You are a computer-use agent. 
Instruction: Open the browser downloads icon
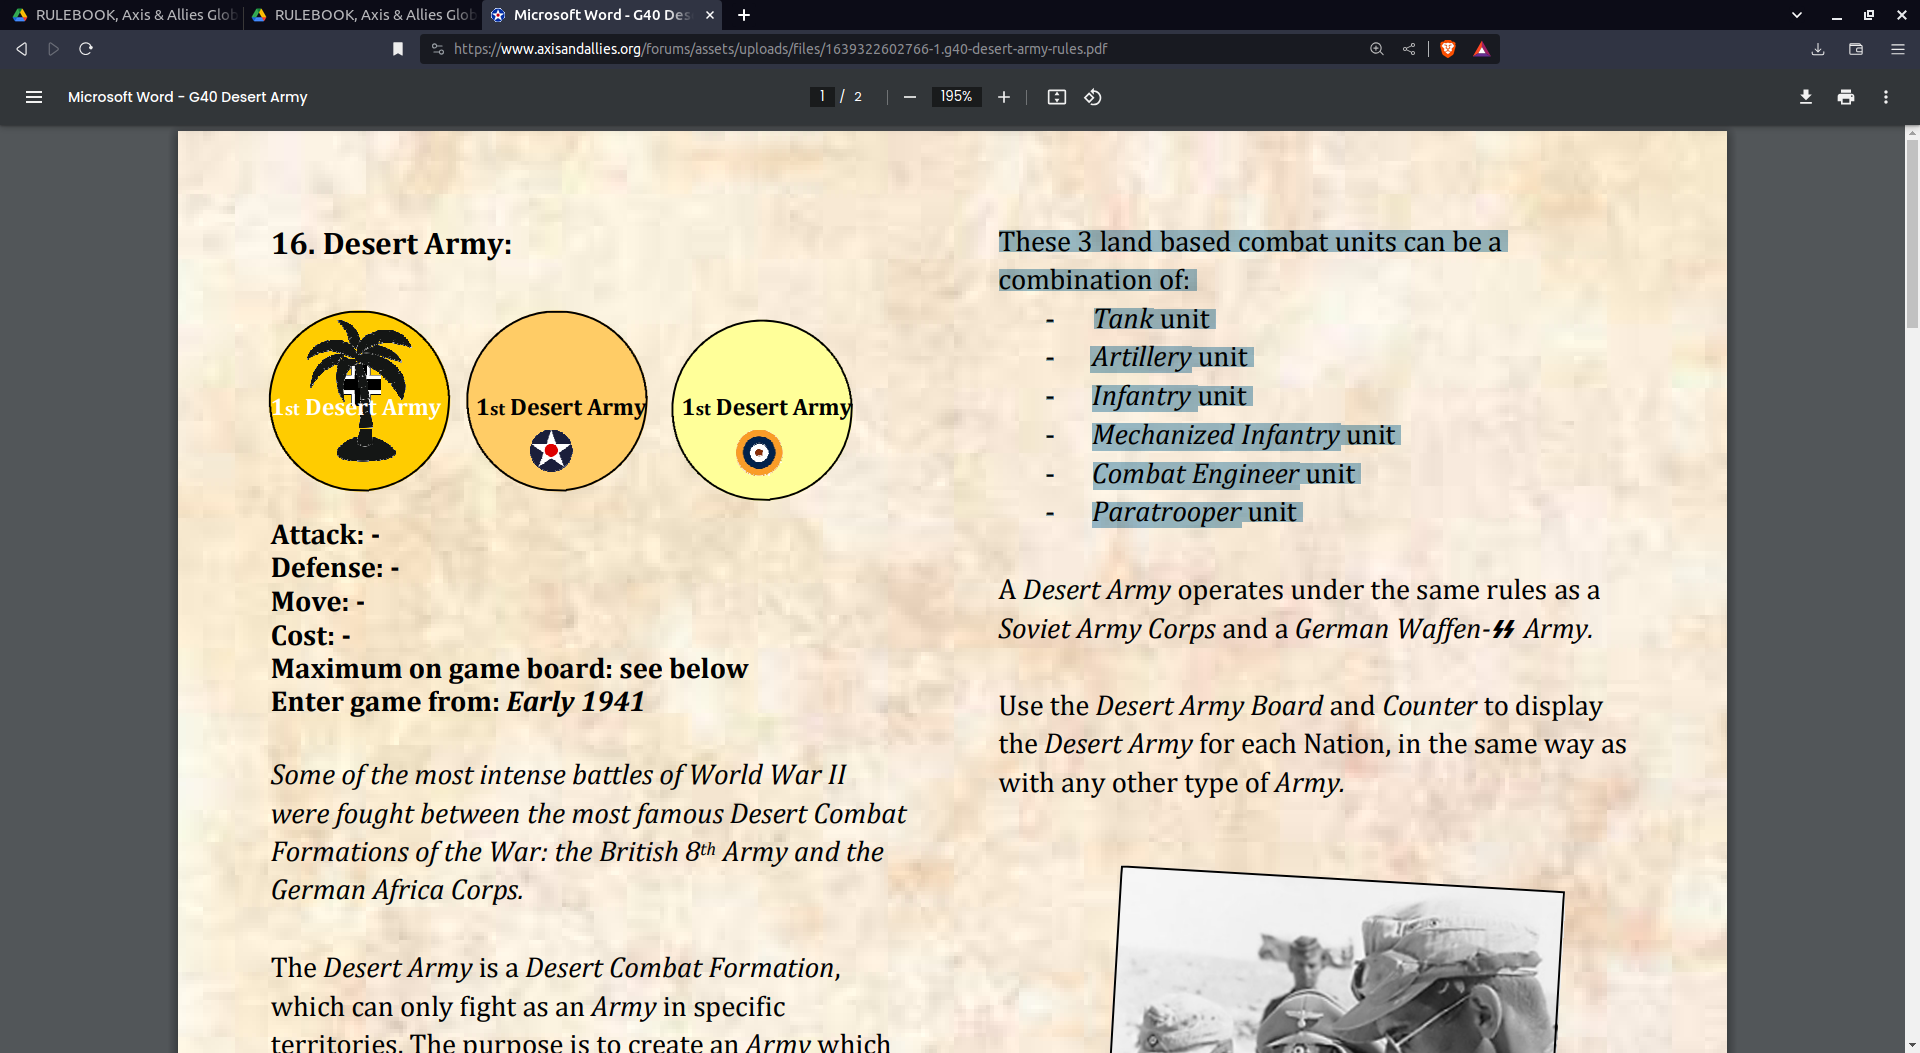click(1818, 49)
